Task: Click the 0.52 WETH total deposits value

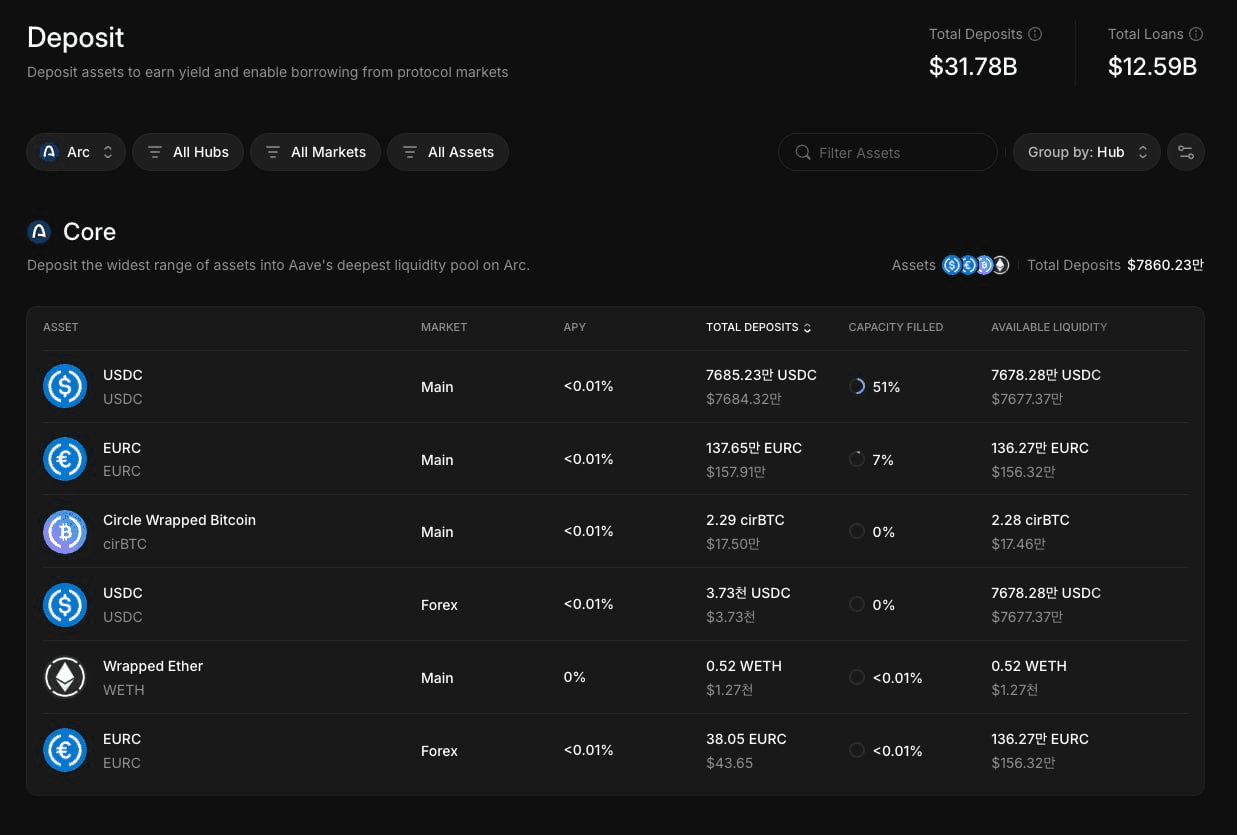Action: click(x=744, y=666)
